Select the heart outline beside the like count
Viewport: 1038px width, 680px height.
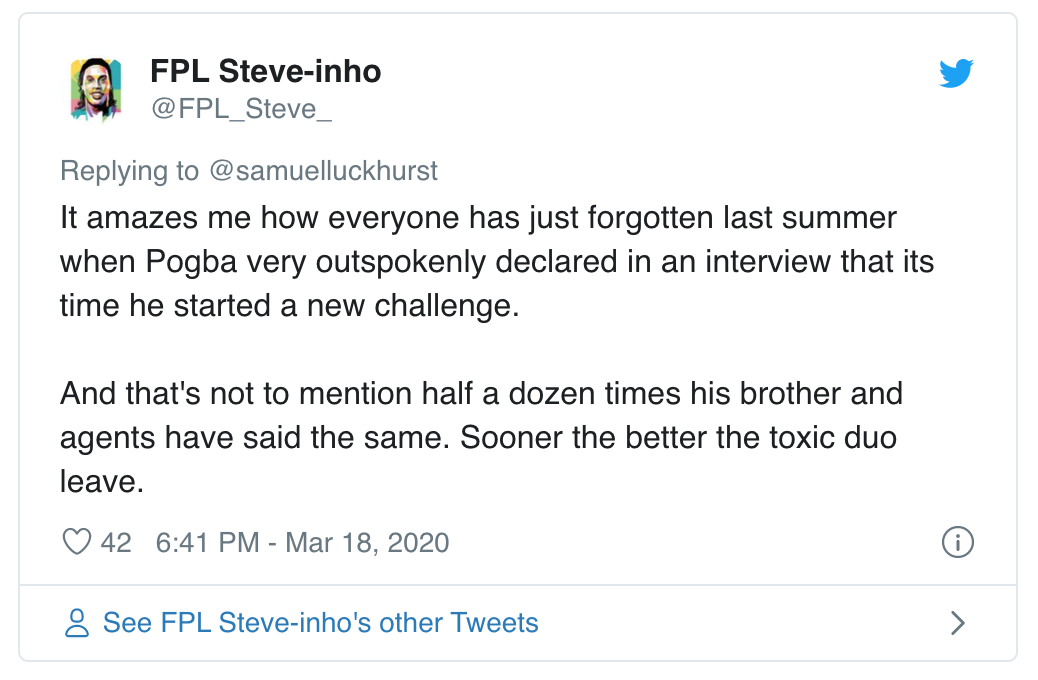point(79,541)
